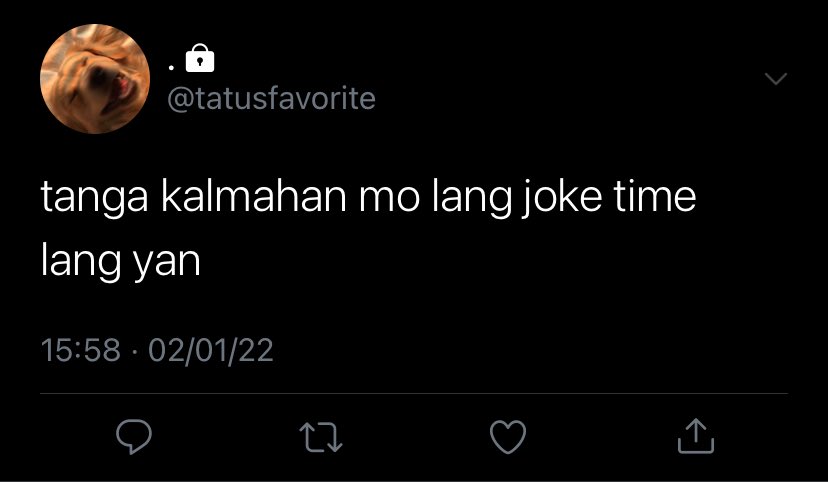
Task: Expand tweet options with the chevron arrow
Action: [x=776, y=79]
